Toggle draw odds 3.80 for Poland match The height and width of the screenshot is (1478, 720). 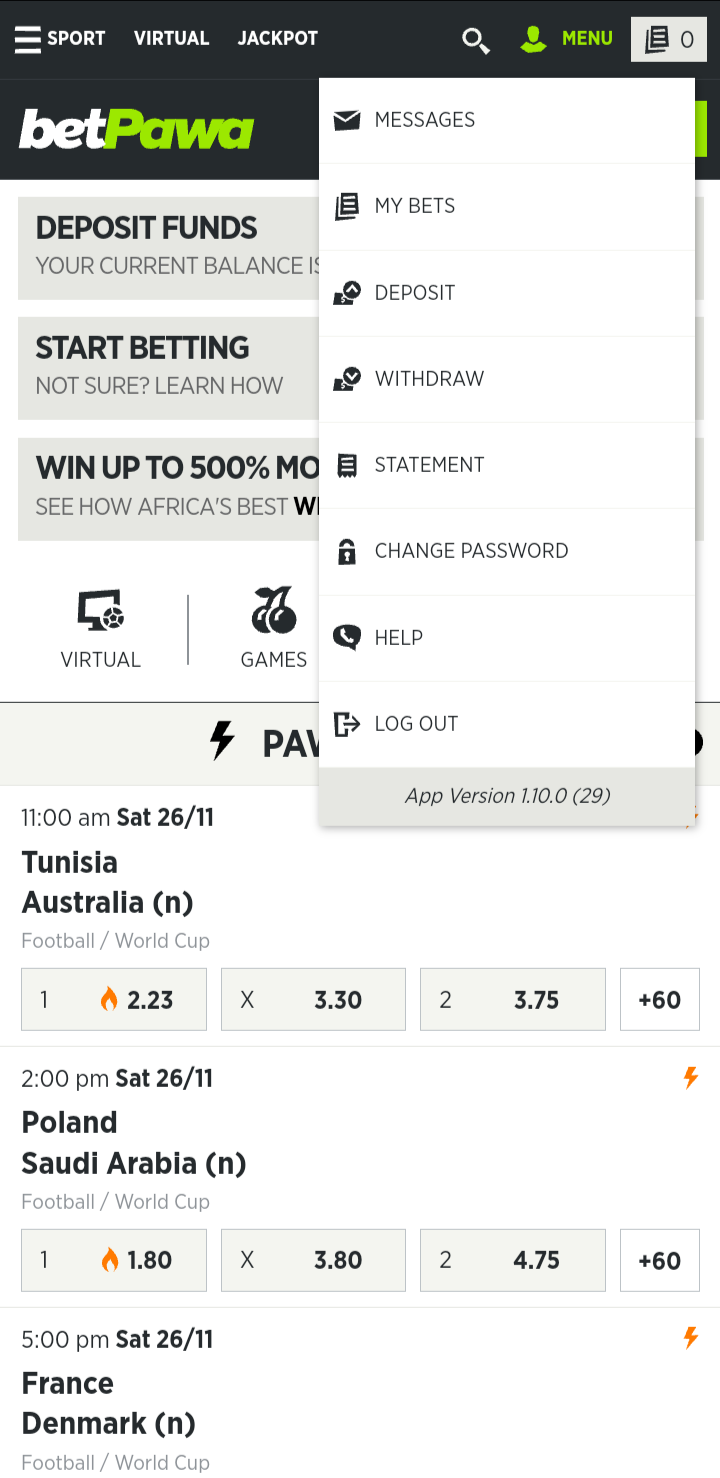313,1260
